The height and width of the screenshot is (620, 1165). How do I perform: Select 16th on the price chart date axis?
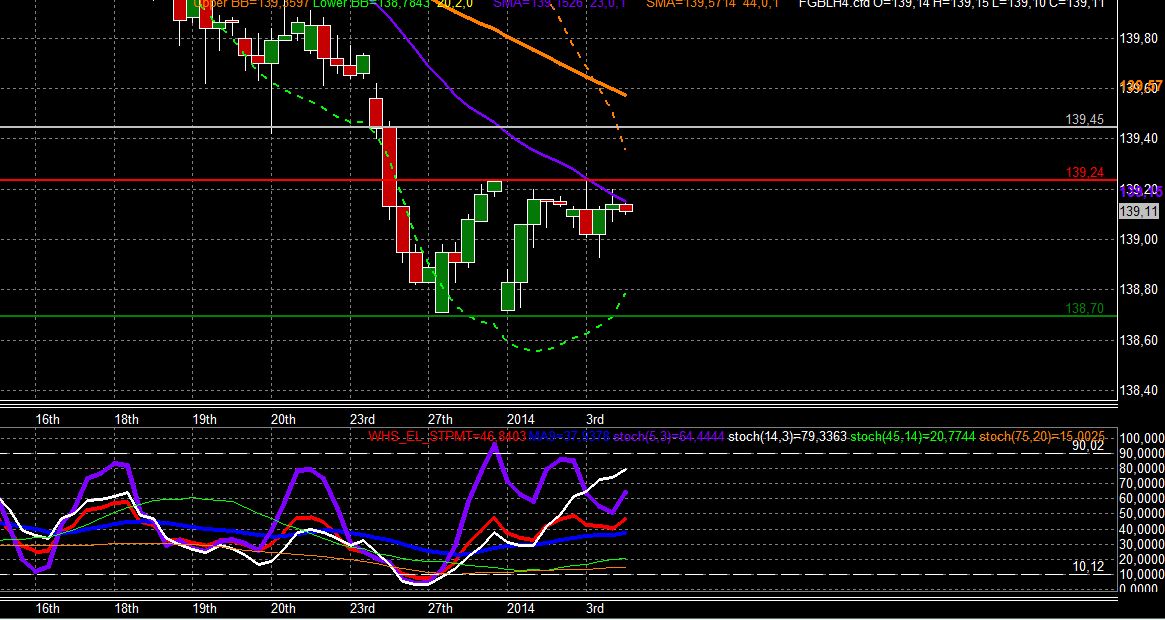click(48, 419)
